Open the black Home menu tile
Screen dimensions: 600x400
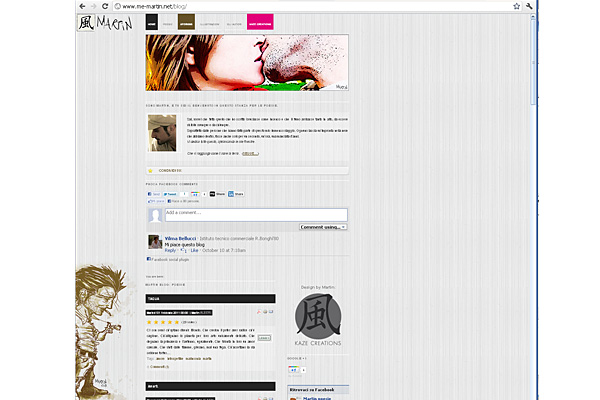click(x=152, y=22)
